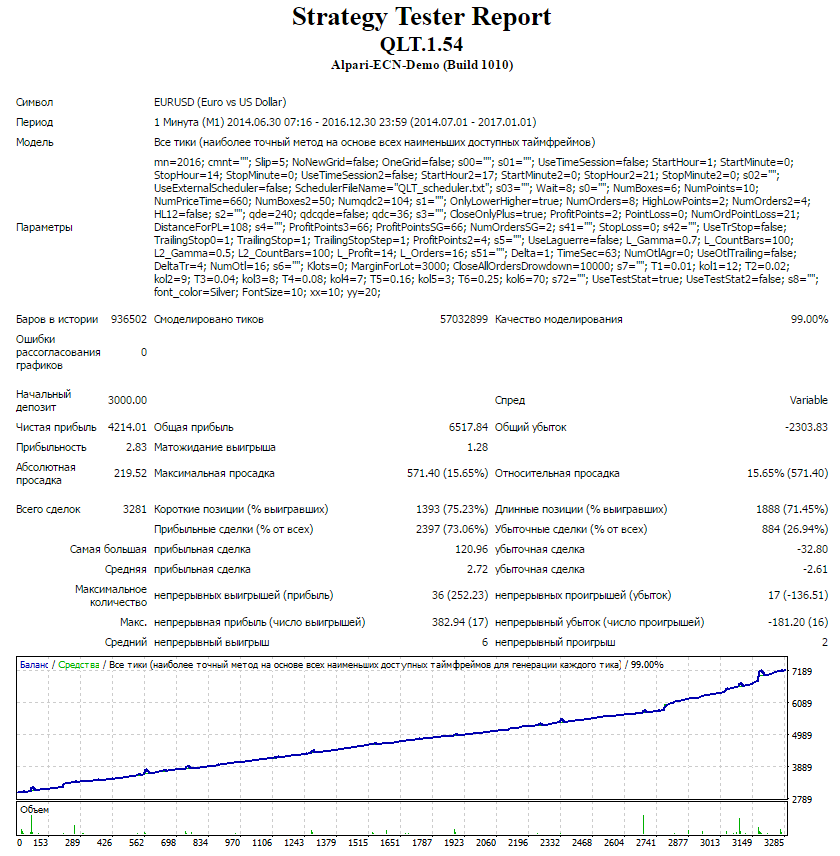Click the blue 'Баланс' chart legend

point(34,665)
